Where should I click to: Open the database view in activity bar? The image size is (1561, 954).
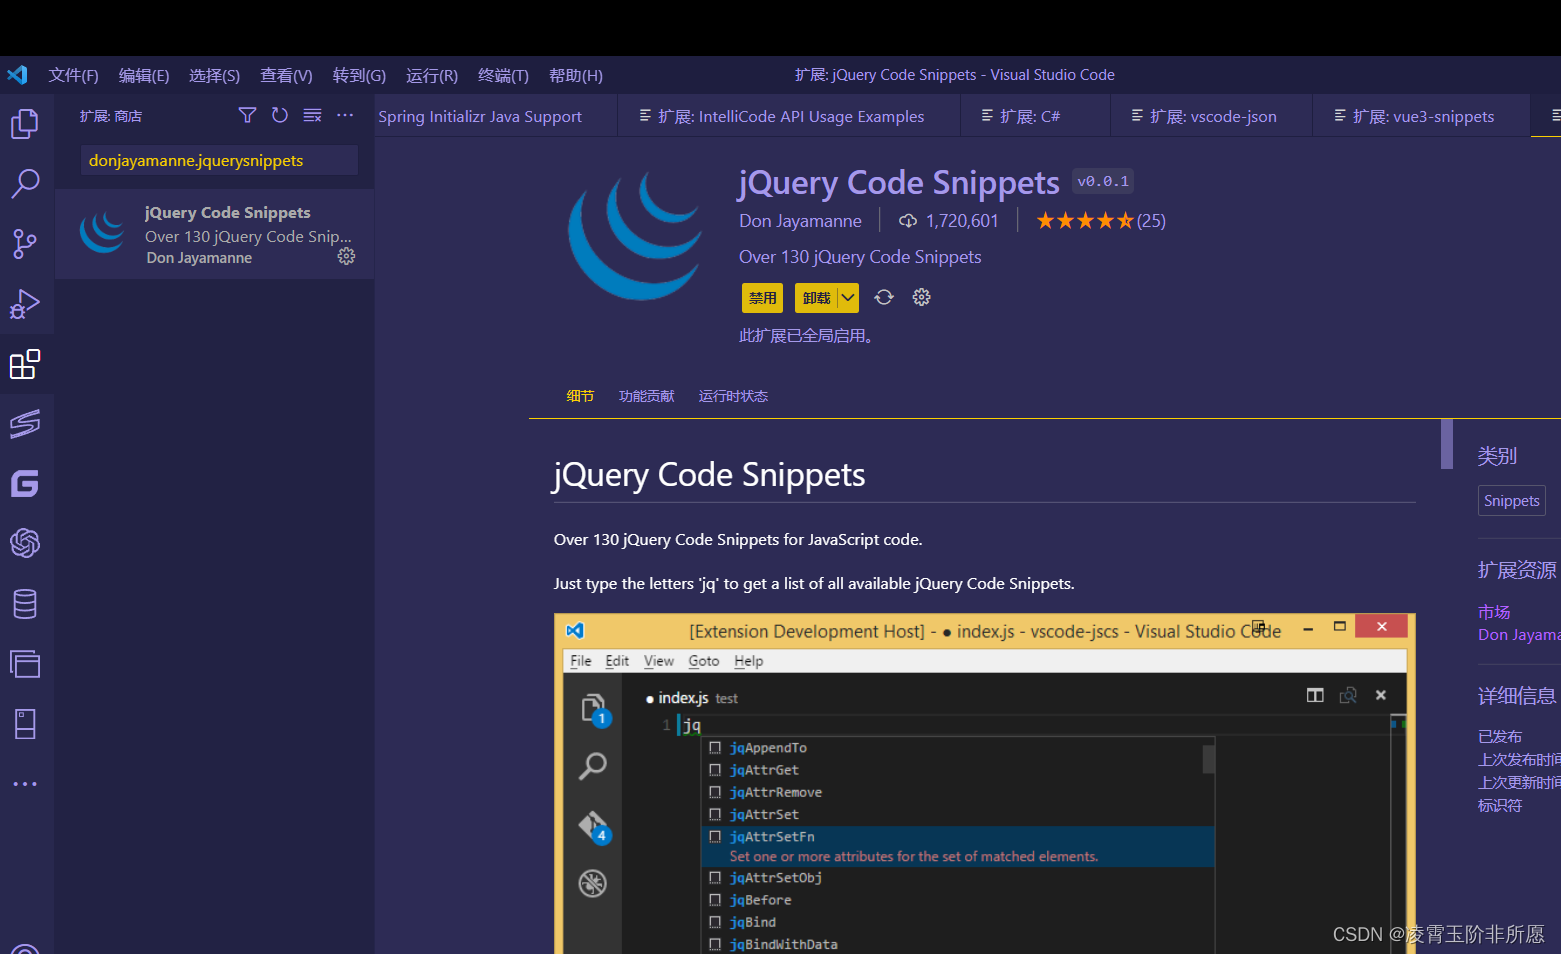pyautogui.click(x=25, y=604)
